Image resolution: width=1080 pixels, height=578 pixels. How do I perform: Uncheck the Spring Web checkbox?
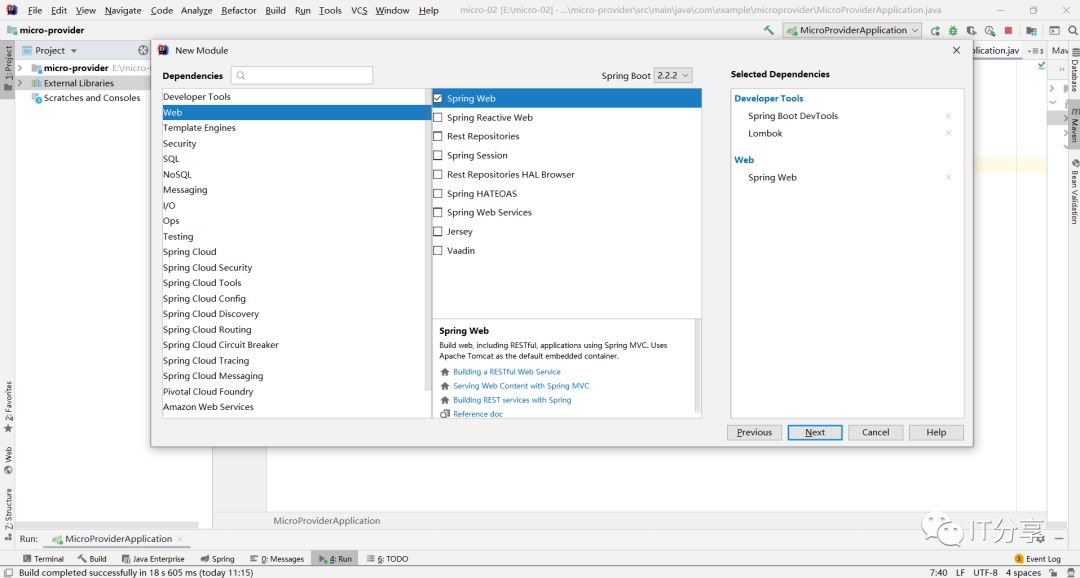(x=438, y=99)
